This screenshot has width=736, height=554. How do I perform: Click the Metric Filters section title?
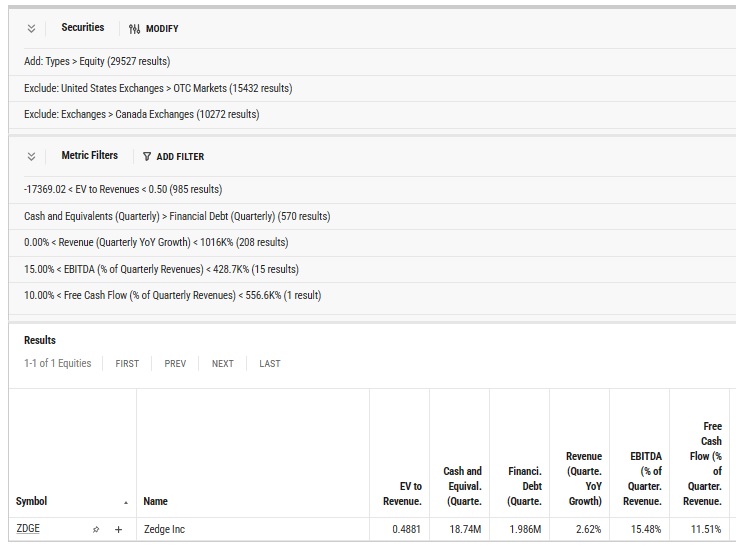pos(90,155)
